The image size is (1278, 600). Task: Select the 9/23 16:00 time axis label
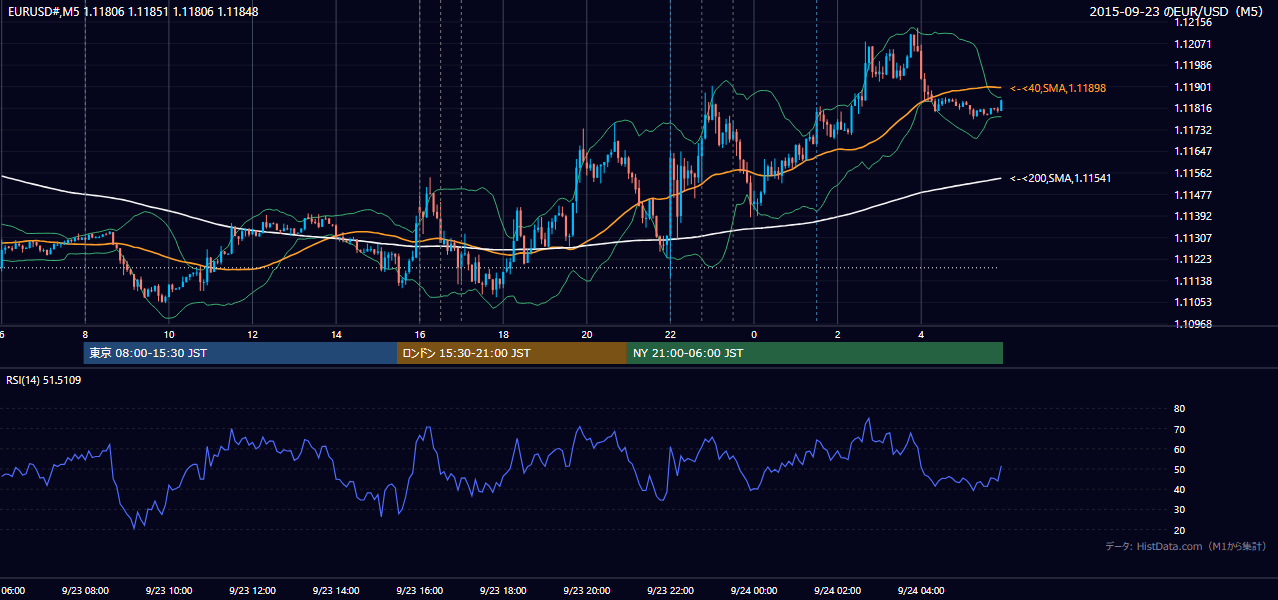(419, 590)
